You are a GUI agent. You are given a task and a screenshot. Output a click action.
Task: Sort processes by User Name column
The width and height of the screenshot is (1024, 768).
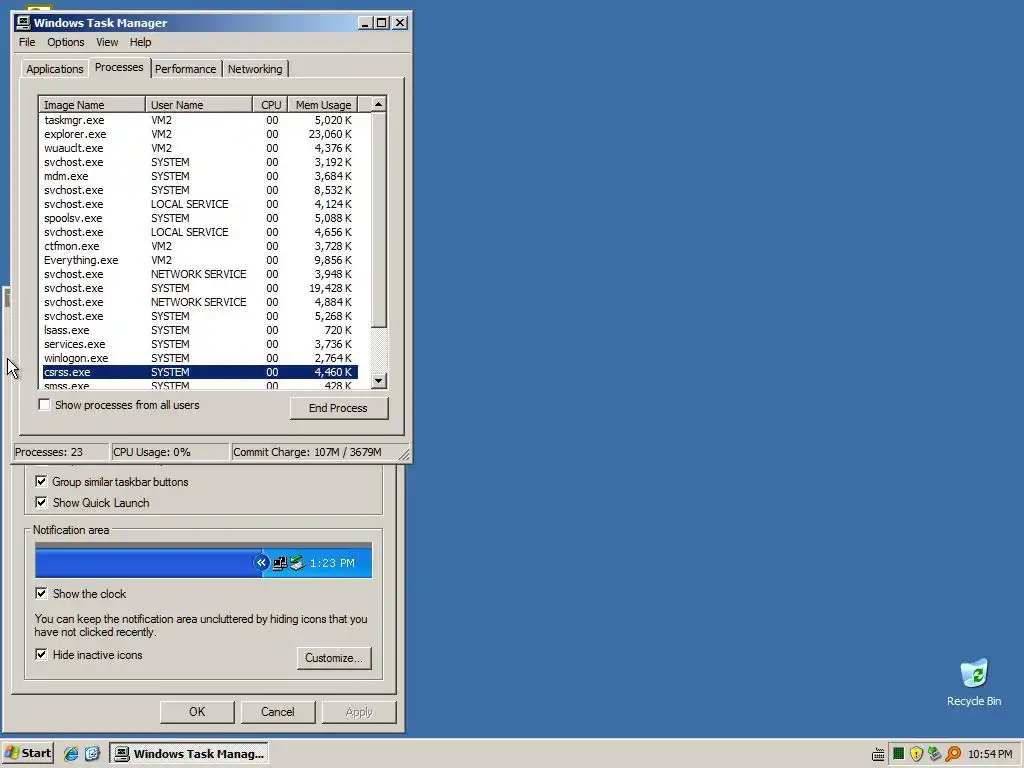[199, 104]
